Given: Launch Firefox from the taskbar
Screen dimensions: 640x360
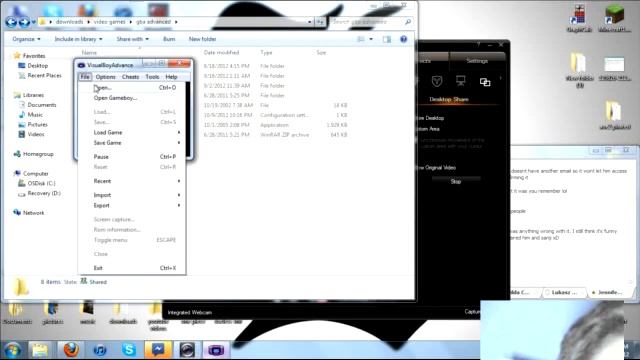Looking at the screenshot, I should pos(71,350).
